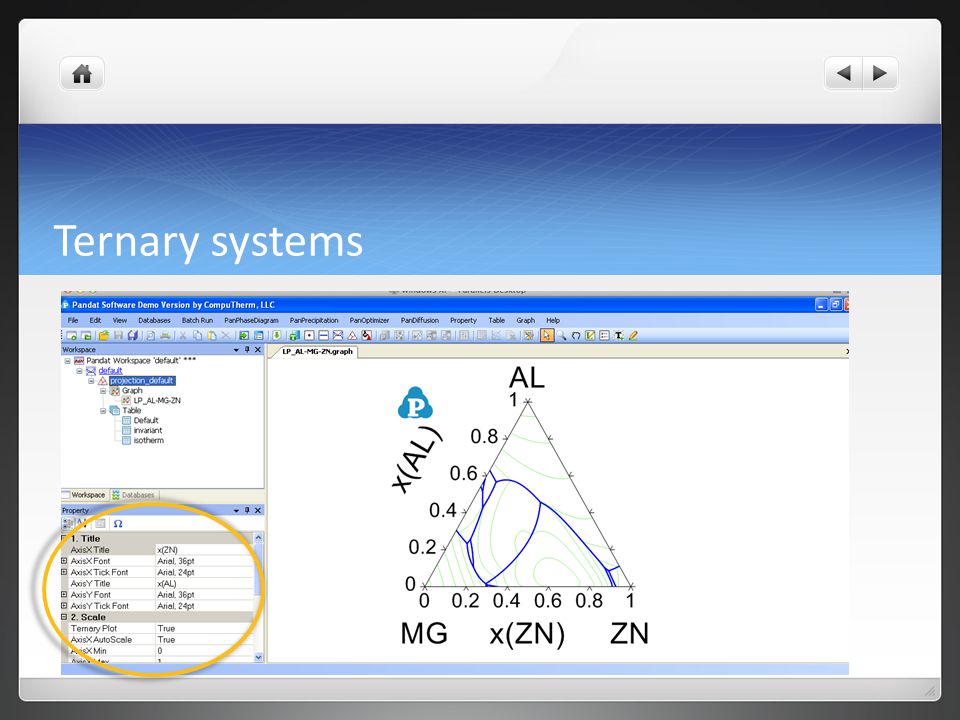Click the green down-arrow load database icon

(x=277, y=336)
